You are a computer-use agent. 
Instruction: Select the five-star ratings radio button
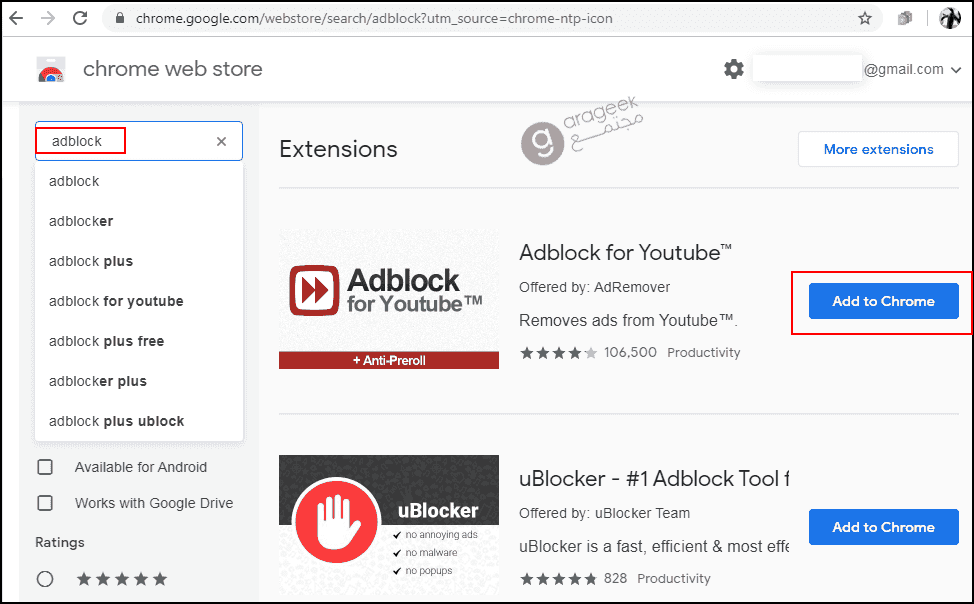pyautogui.click(x=45, y=579)
